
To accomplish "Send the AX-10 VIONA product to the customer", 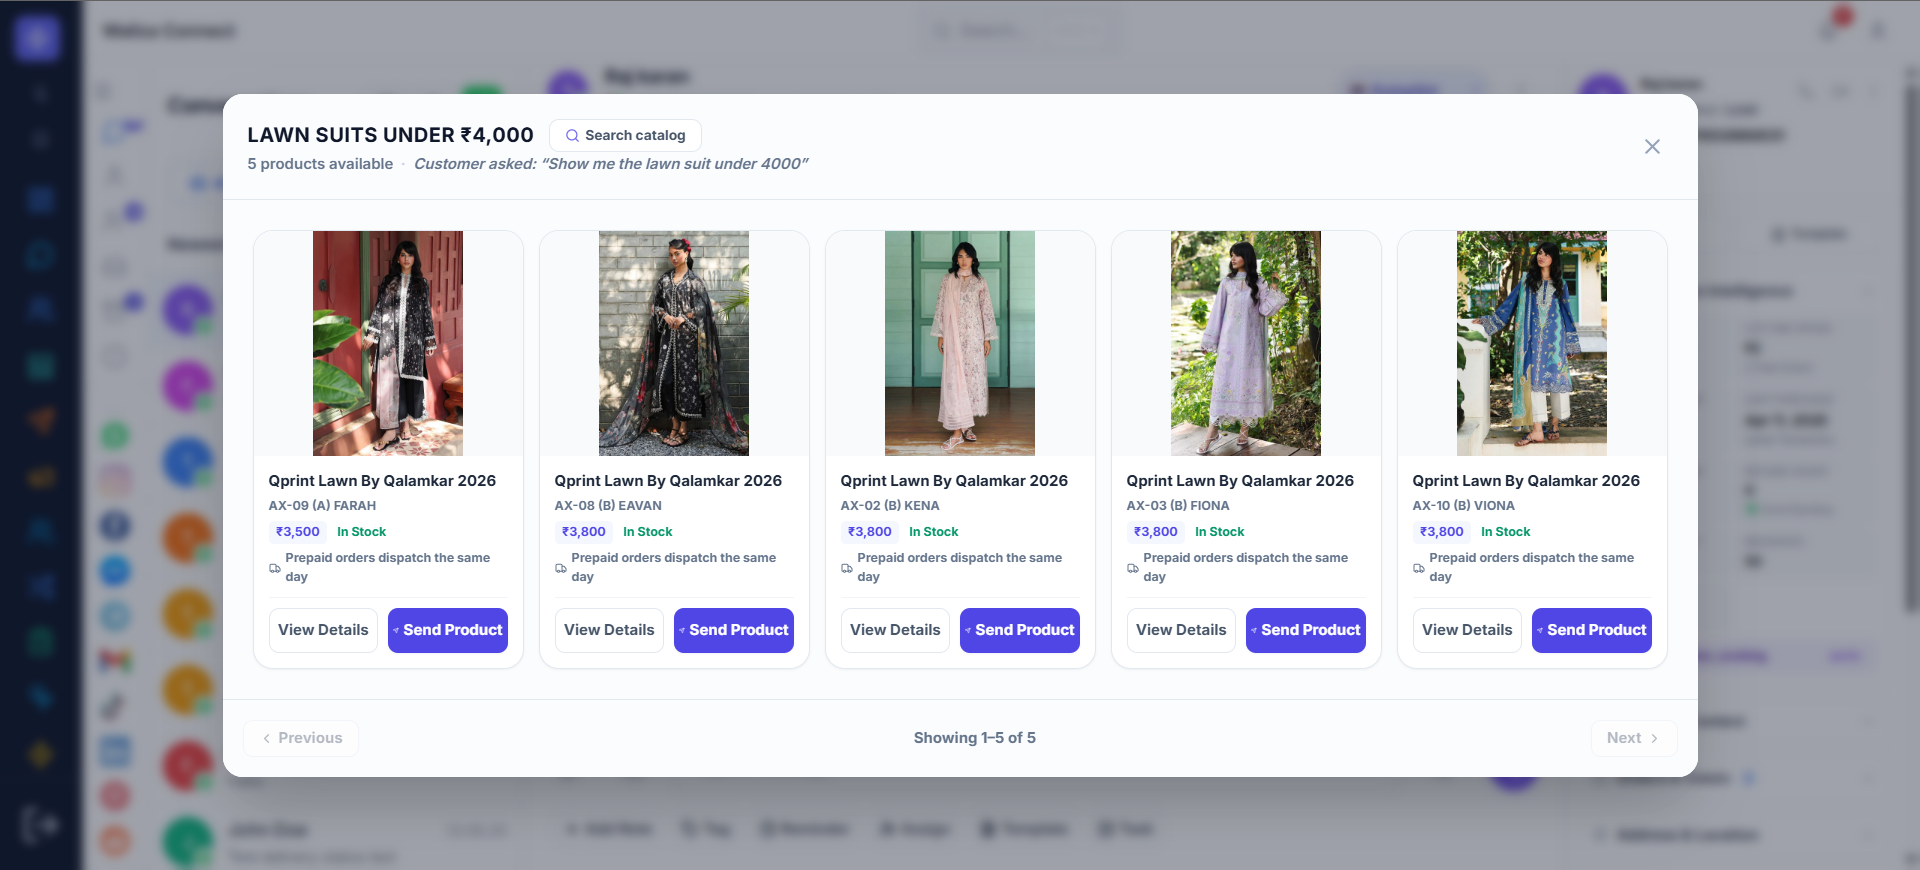I will (x=1592, y=630).
